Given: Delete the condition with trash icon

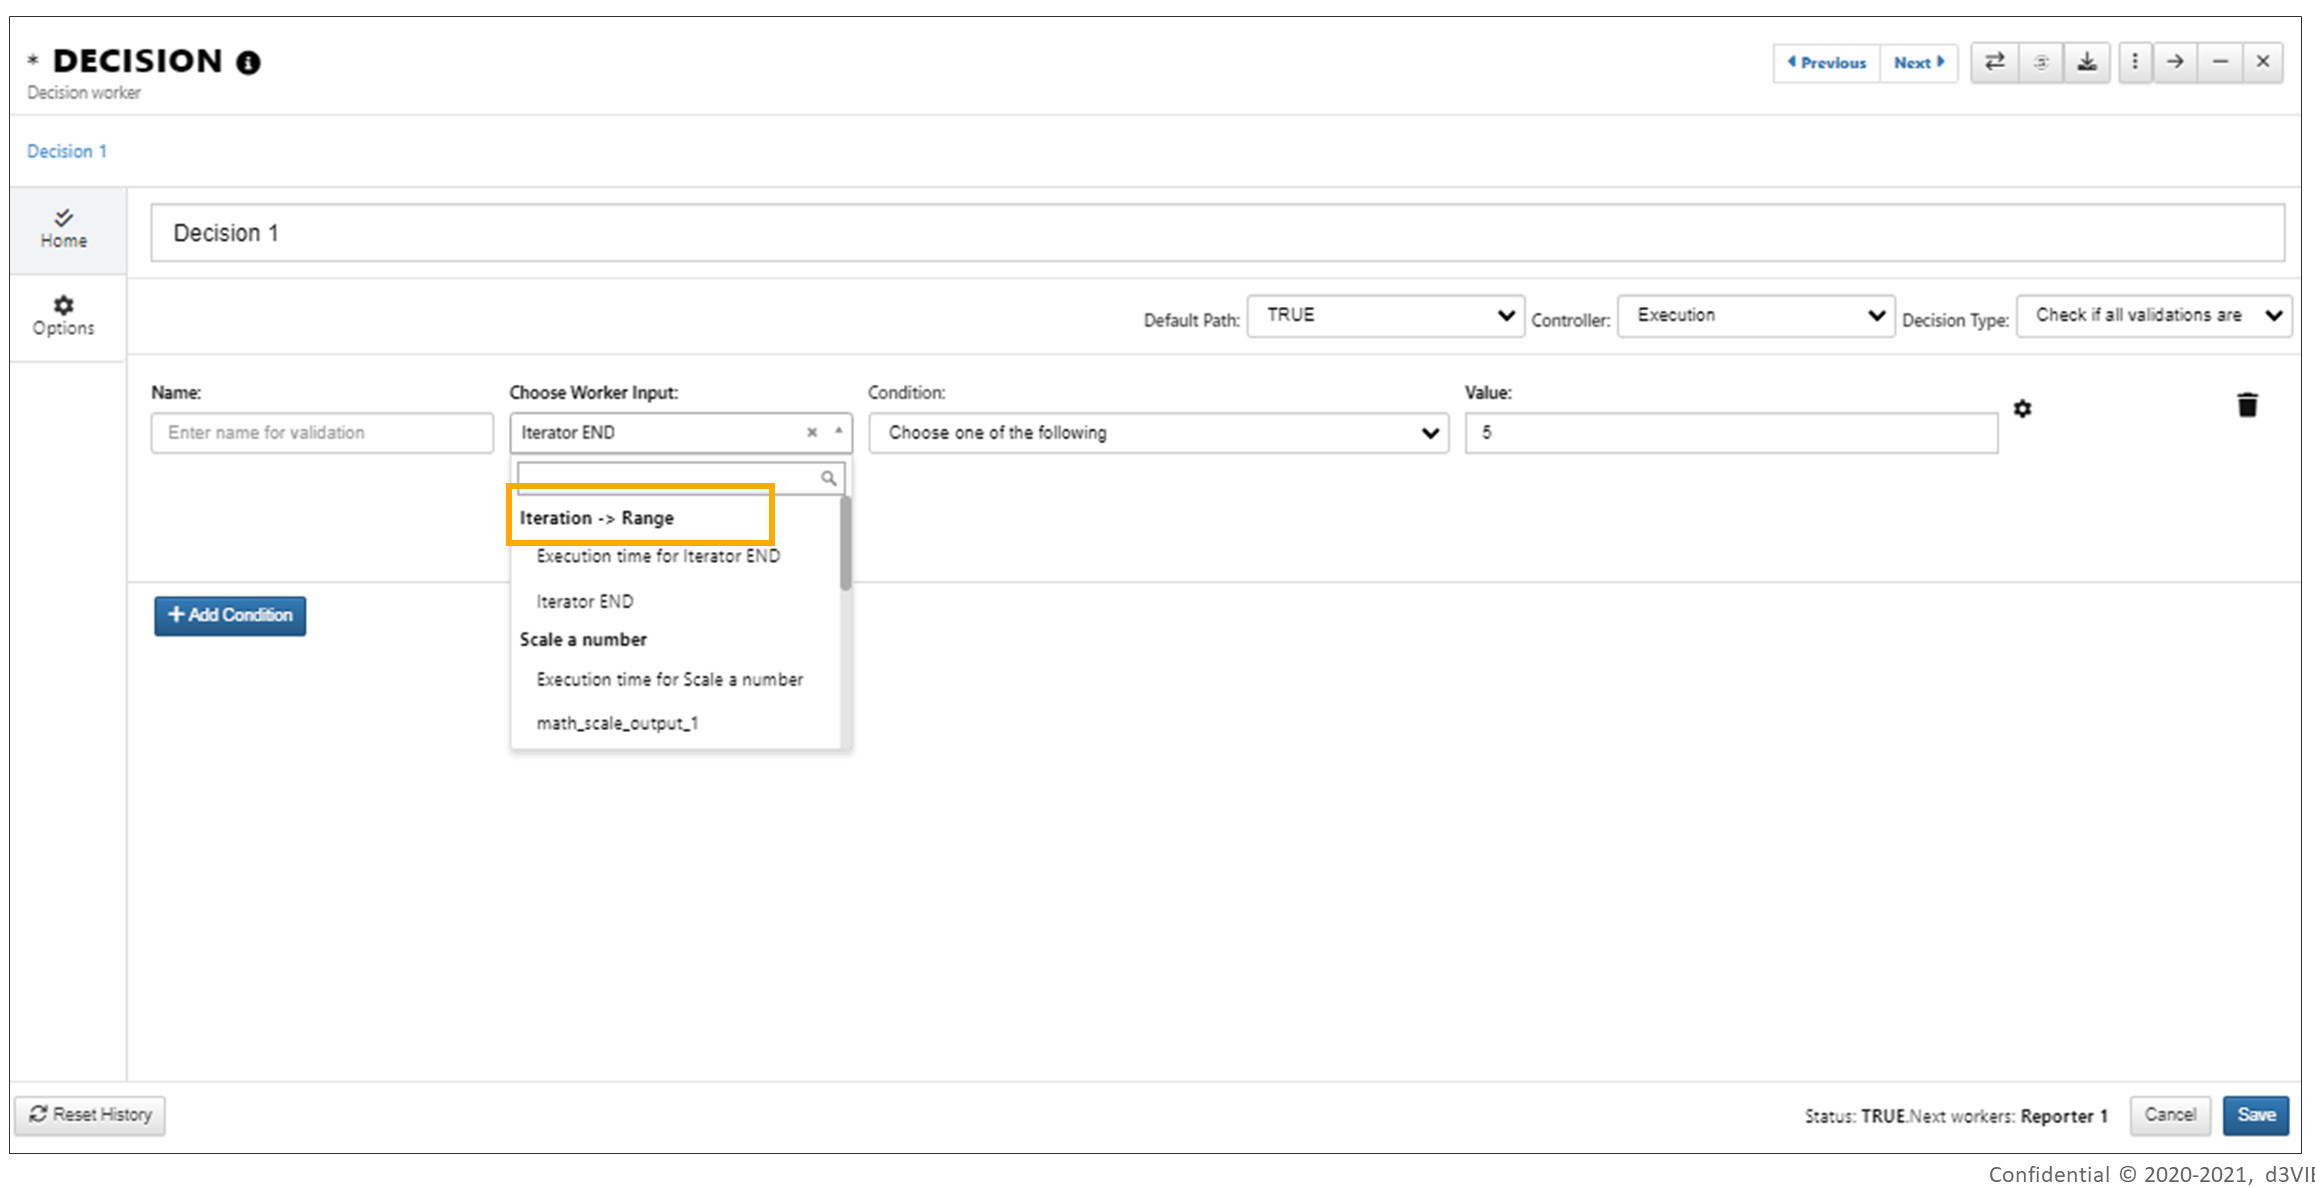Looking at the screenshot, I should click(x=2247, y=405).
